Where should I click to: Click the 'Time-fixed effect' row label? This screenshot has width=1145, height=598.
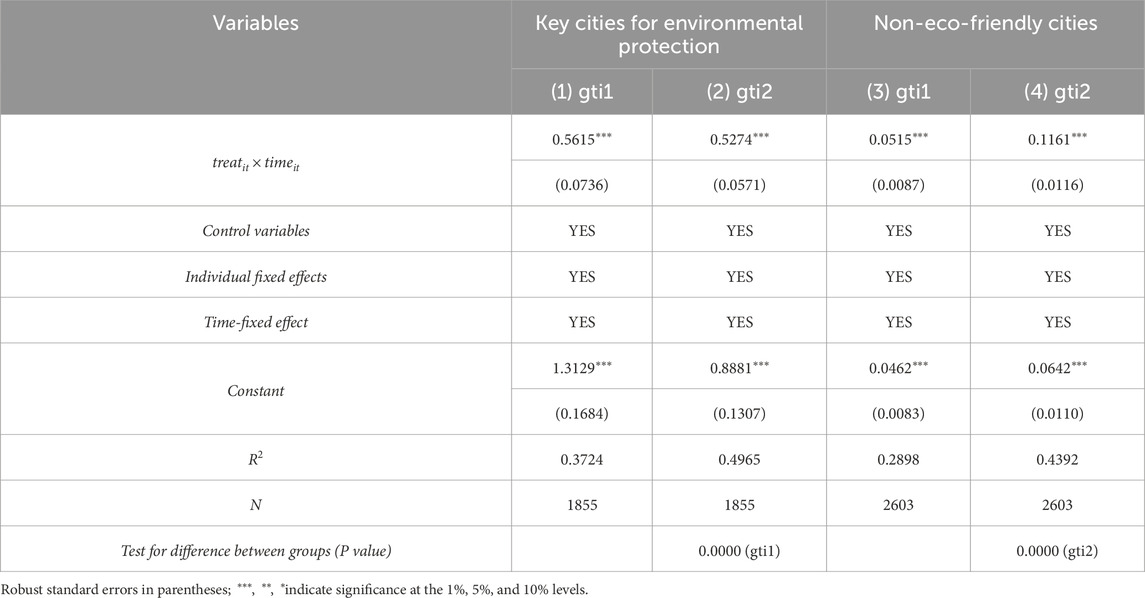coord(255,322)
